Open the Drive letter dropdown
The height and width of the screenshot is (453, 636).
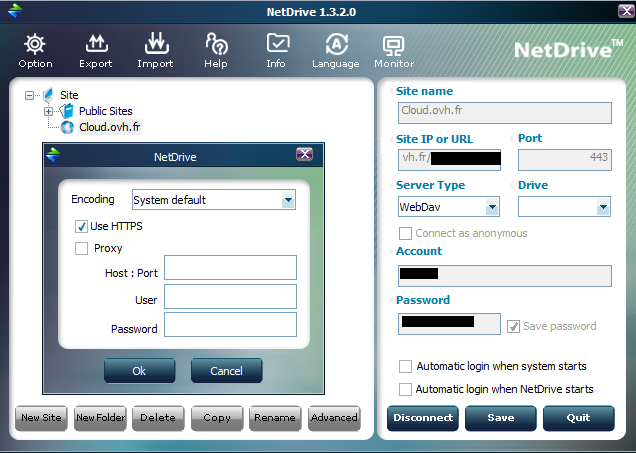pyautogui.click(x=603, y=207)
